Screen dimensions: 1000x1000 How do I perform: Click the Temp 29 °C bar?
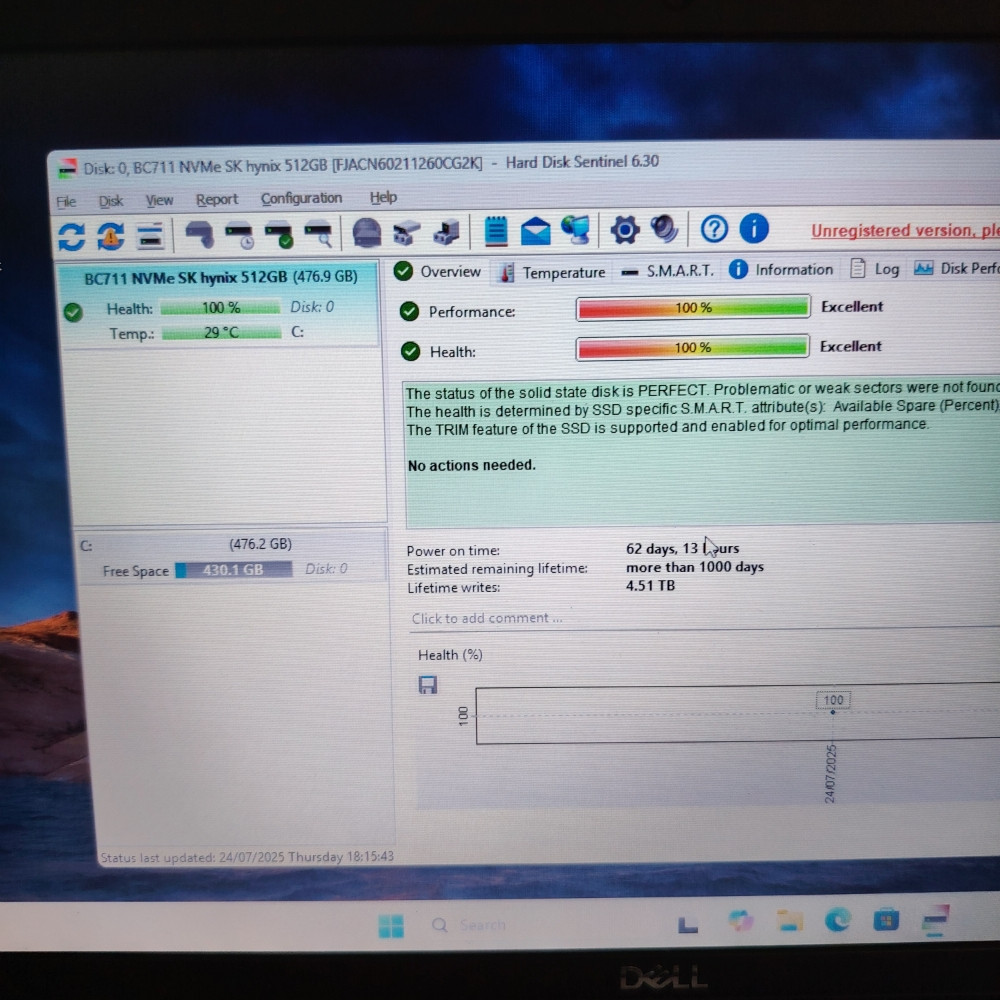(221, 332)
